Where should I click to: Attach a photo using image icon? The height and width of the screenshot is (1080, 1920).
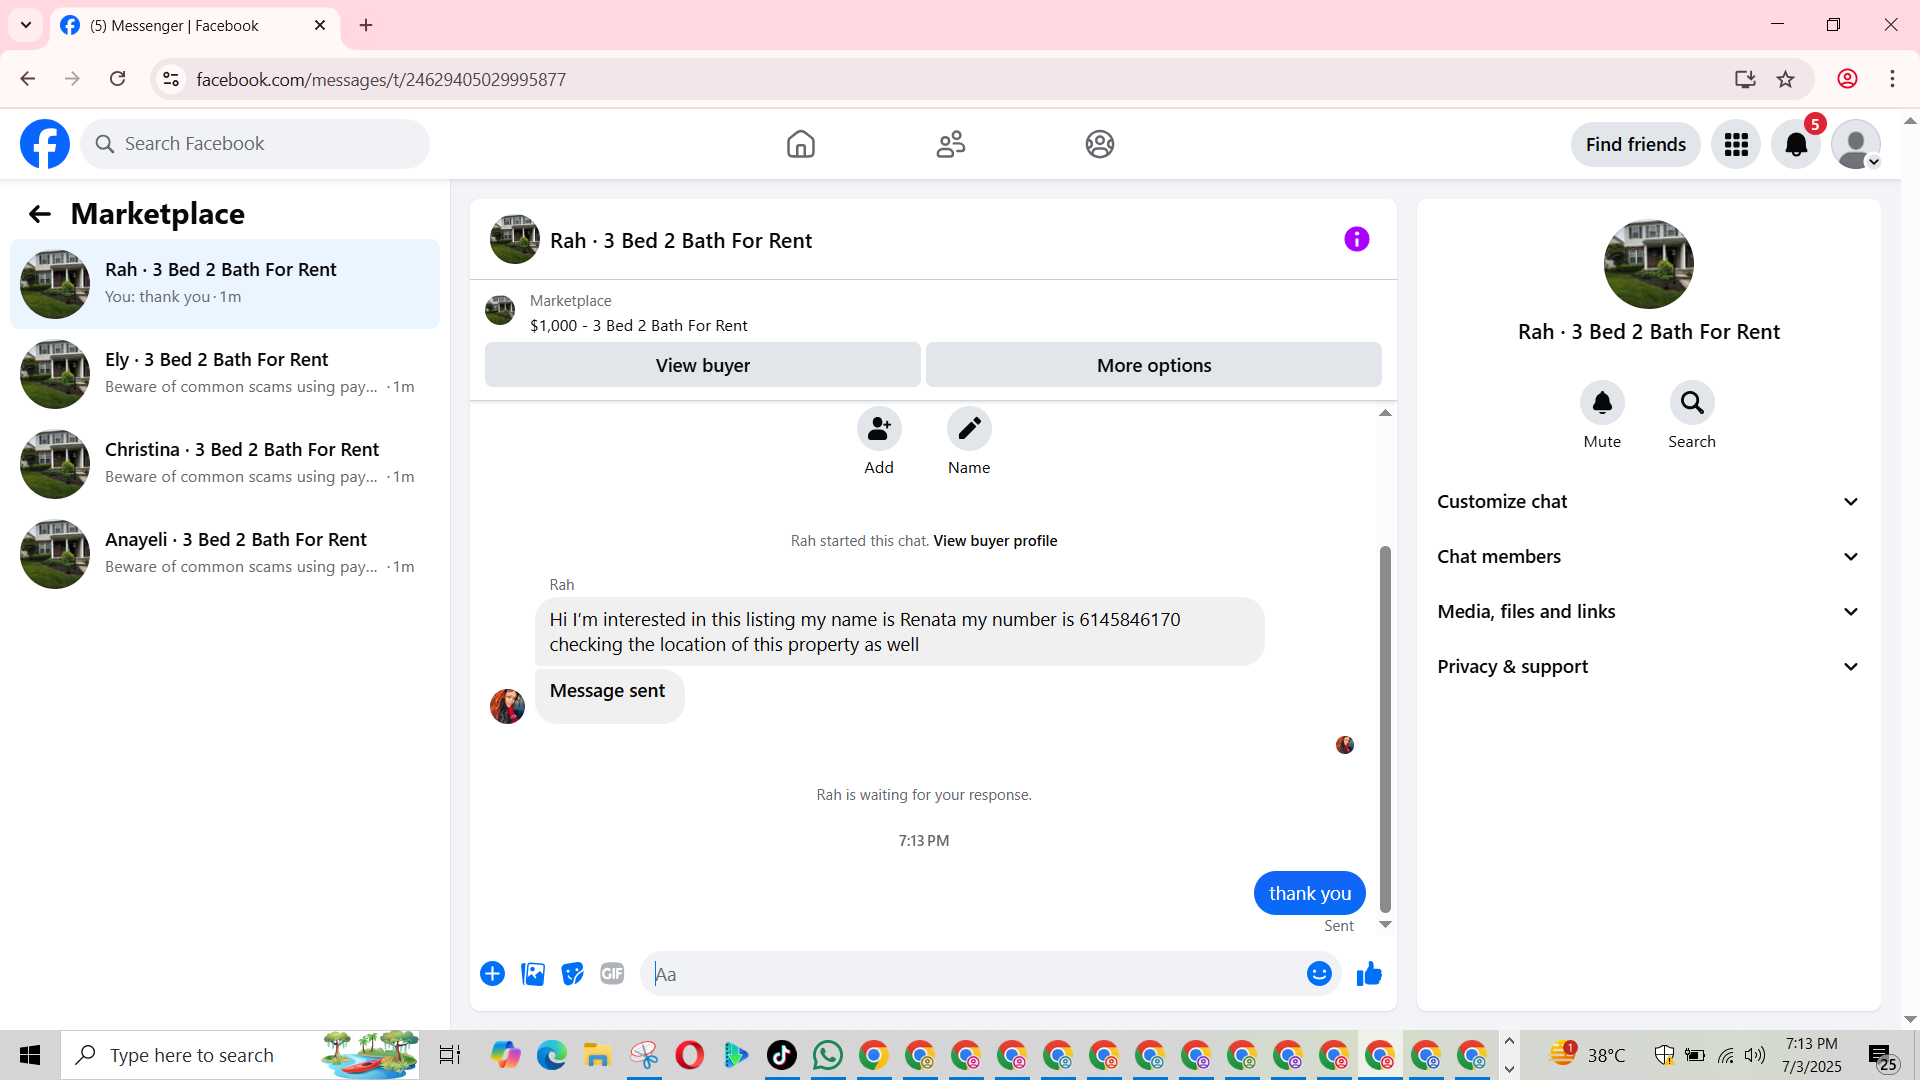pyautogui.click(x=533, y=973)
